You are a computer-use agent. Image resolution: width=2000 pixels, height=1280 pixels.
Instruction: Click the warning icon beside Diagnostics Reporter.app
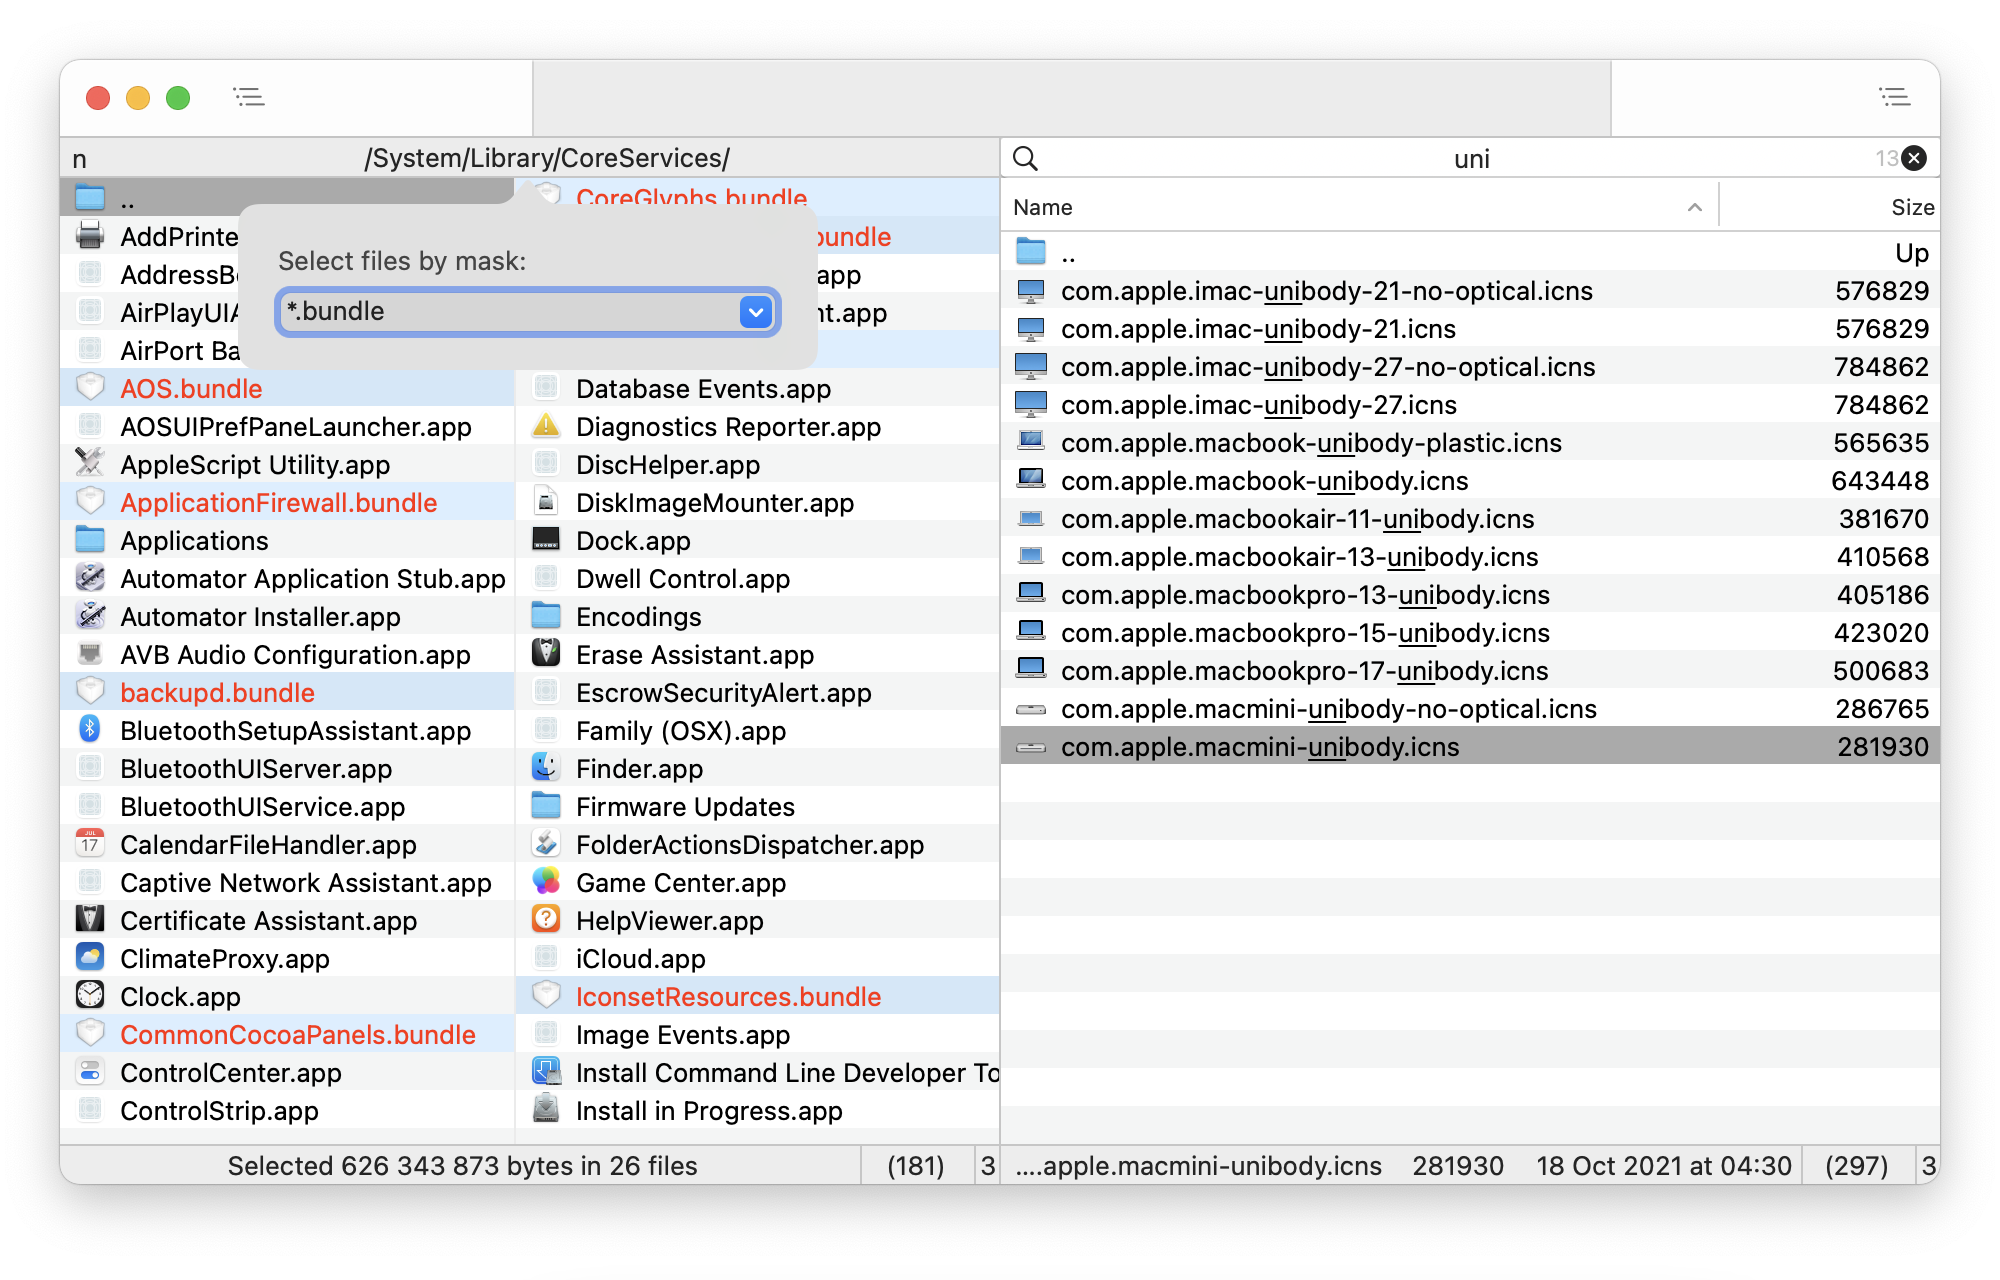546,425
